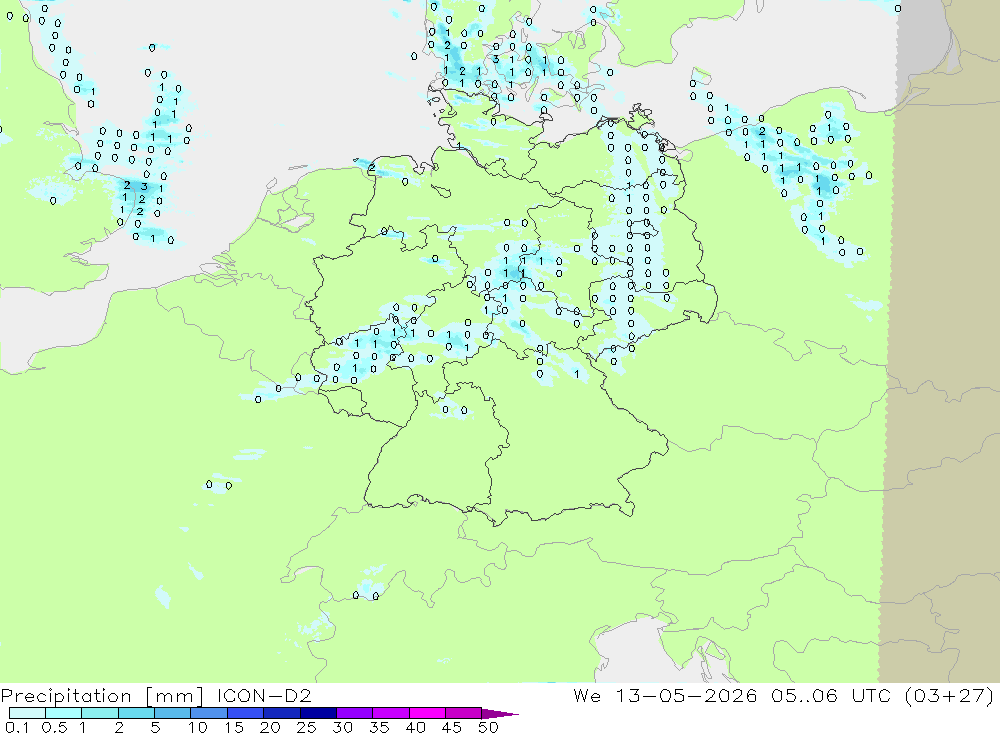
Task: Click the '3' value over Denmark
Action: (496, 59)
